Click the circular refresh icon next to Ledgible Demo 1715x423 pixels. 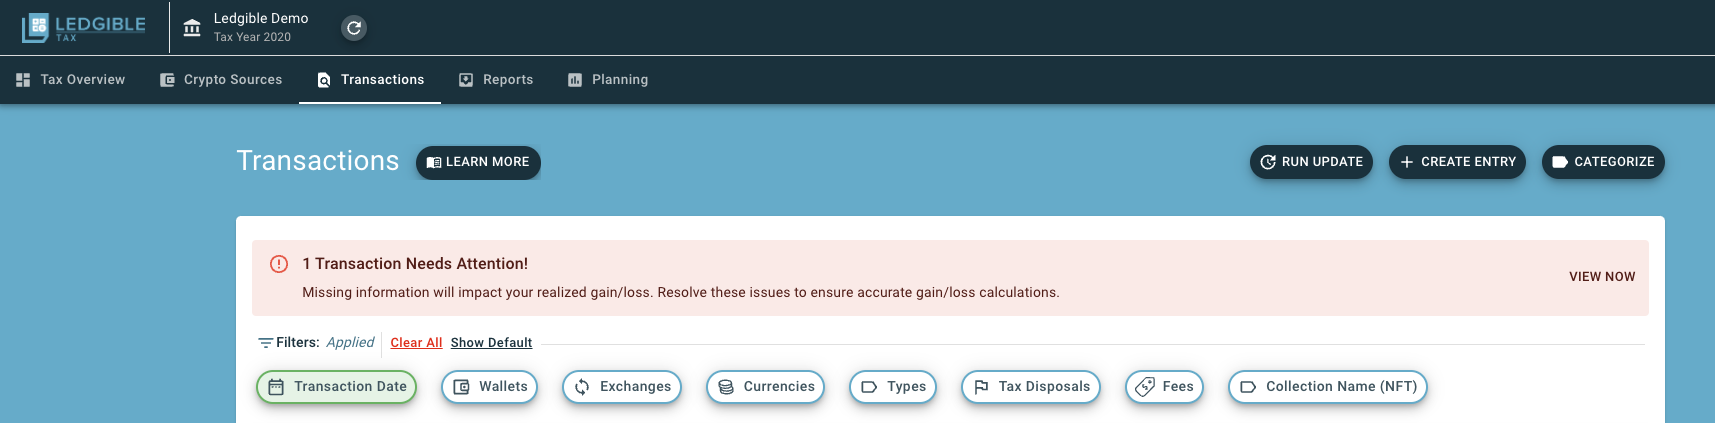coord(354,28)
